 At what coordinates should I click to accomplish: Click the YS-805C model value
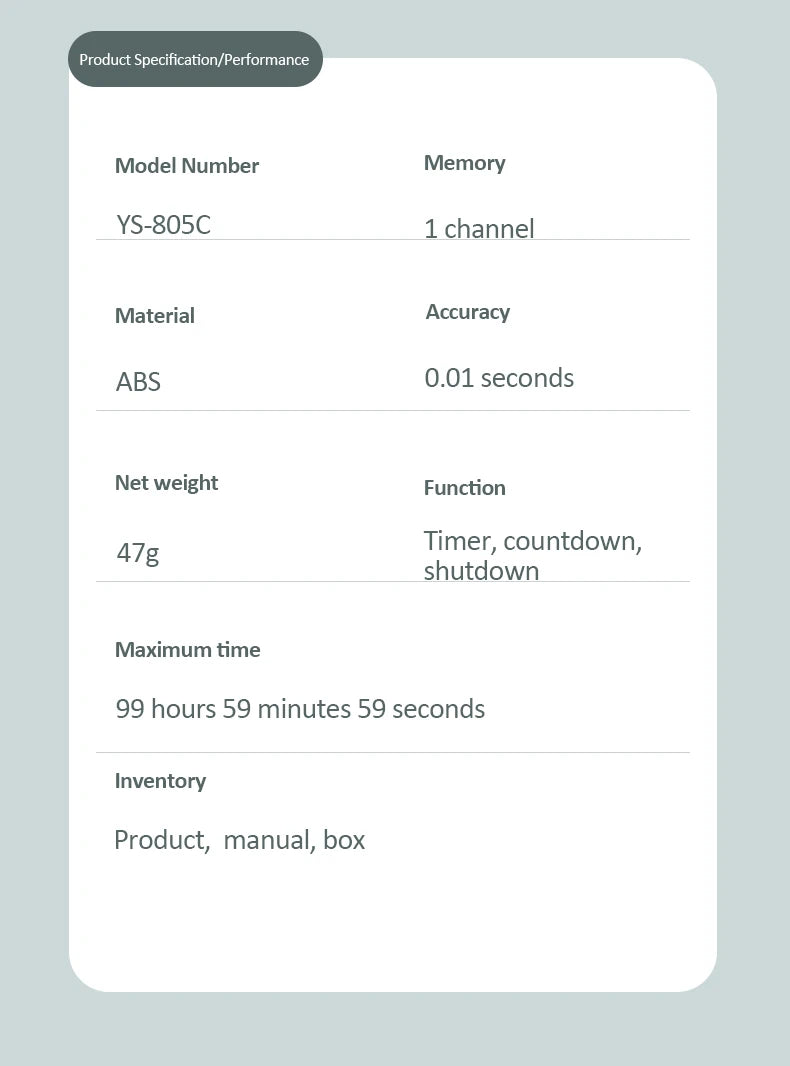163,224
